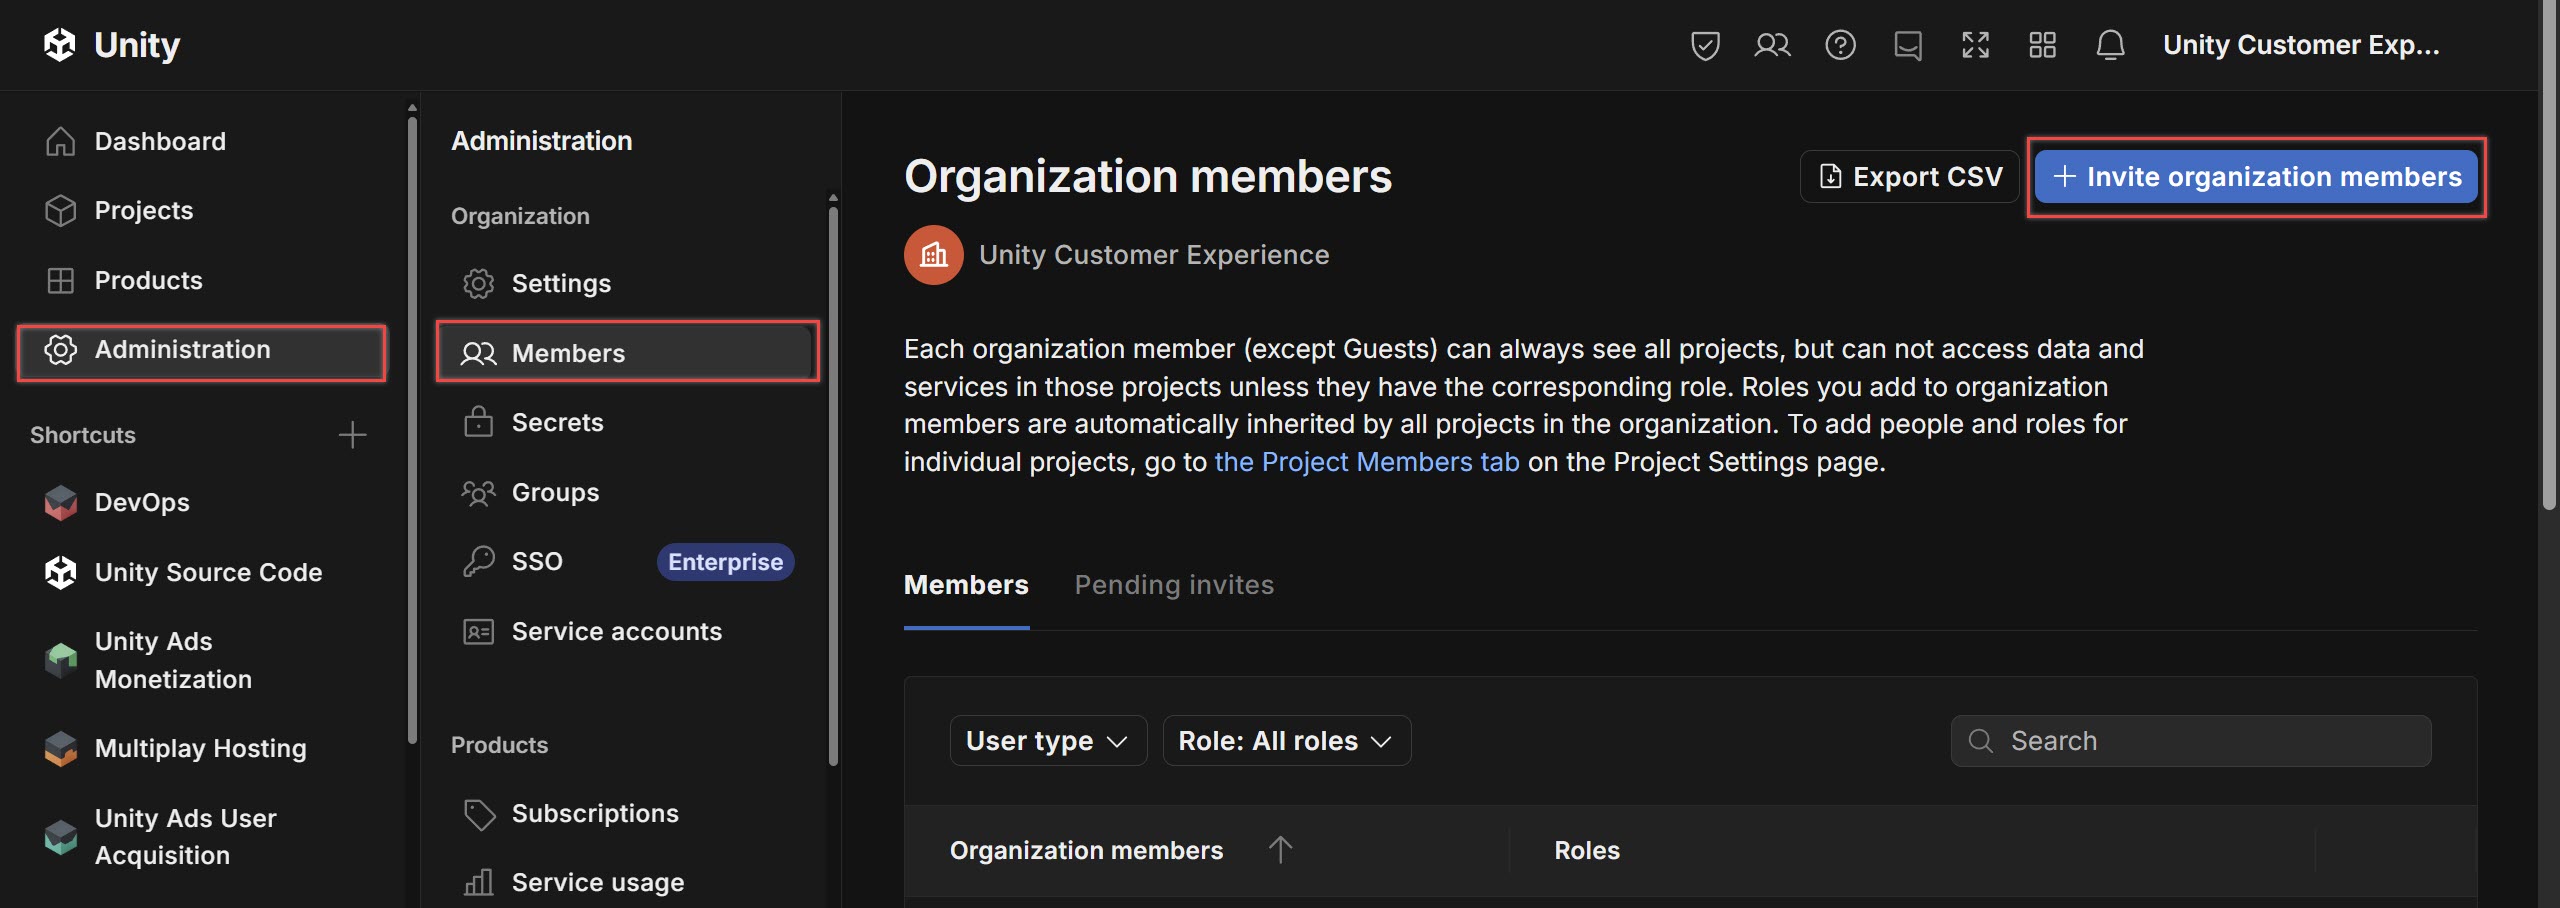This screenshot has height=908, width=2560.
Task: Click the shield icon in top bar
Action: 1705,45
